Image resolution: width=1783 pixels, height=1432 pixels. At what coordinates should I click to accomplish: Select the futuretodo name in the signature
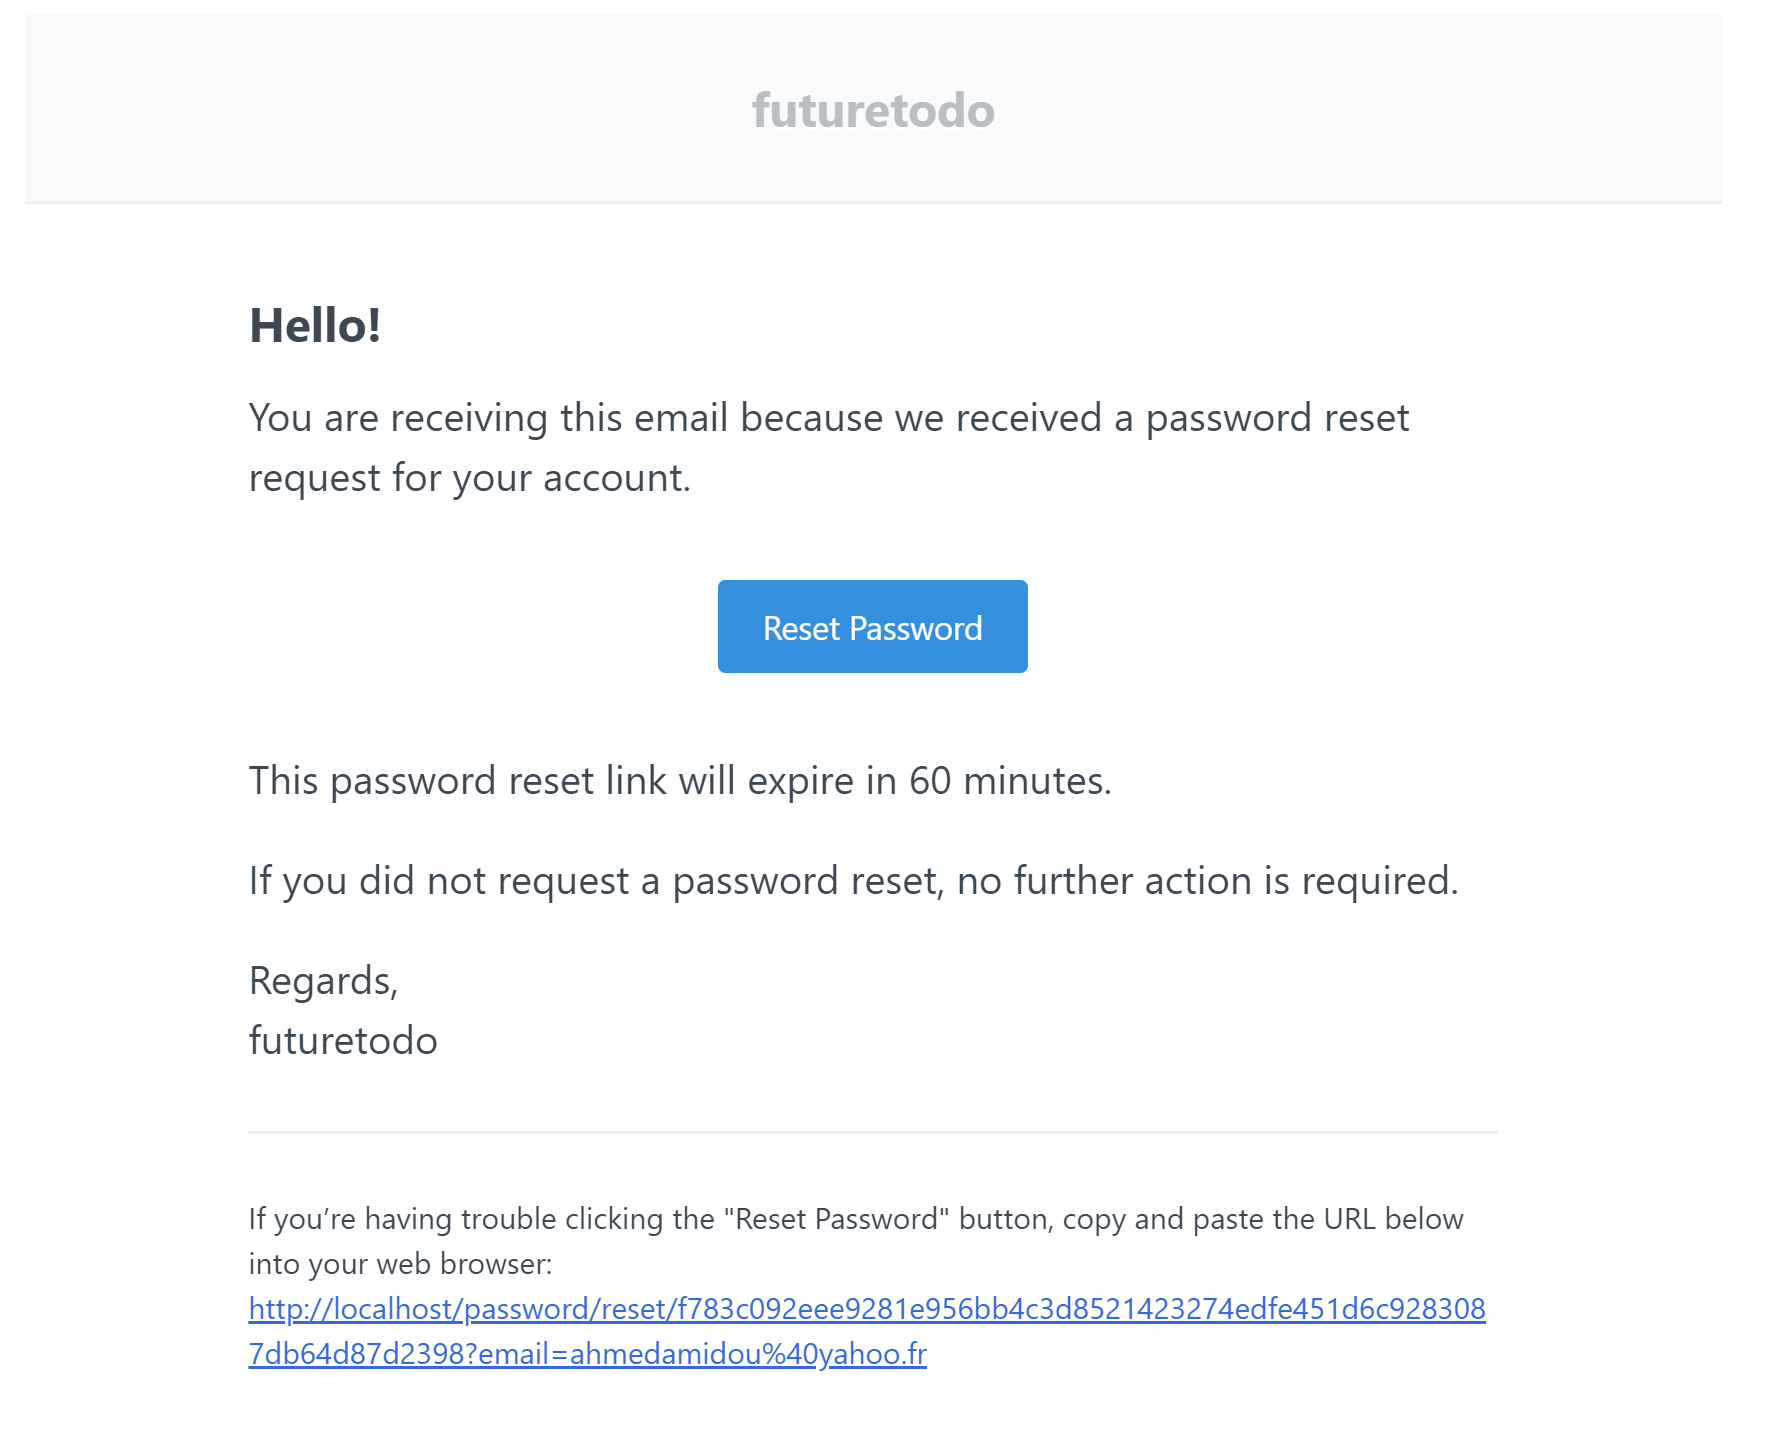point(342,1040)
